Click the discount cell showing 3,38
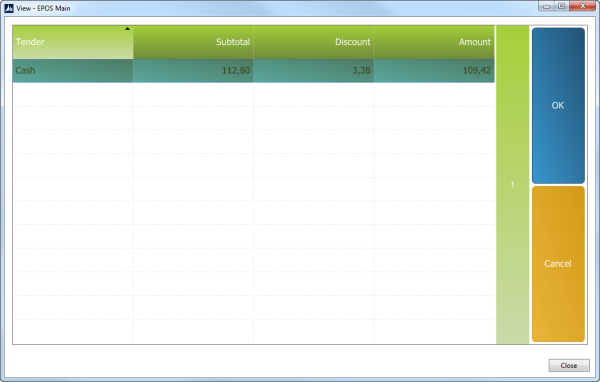Image resolution: width=600 pixels, height=382 pixels. pos(313,71)
